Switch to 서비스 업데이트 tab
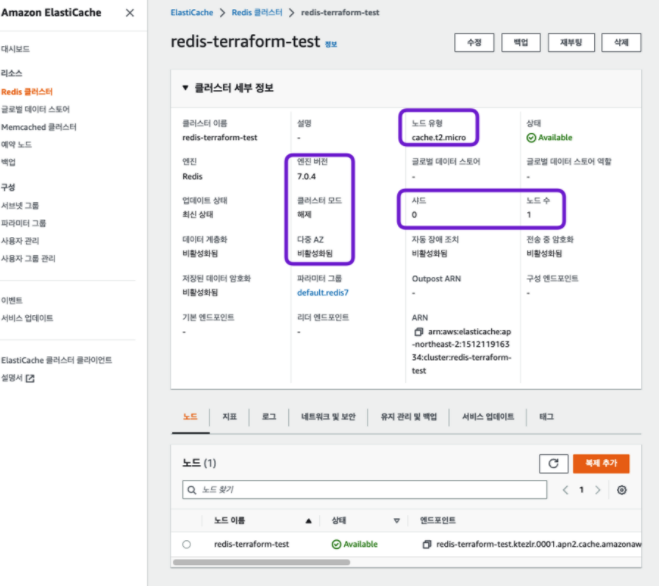659x586 pixels. (x=488, y=417)
